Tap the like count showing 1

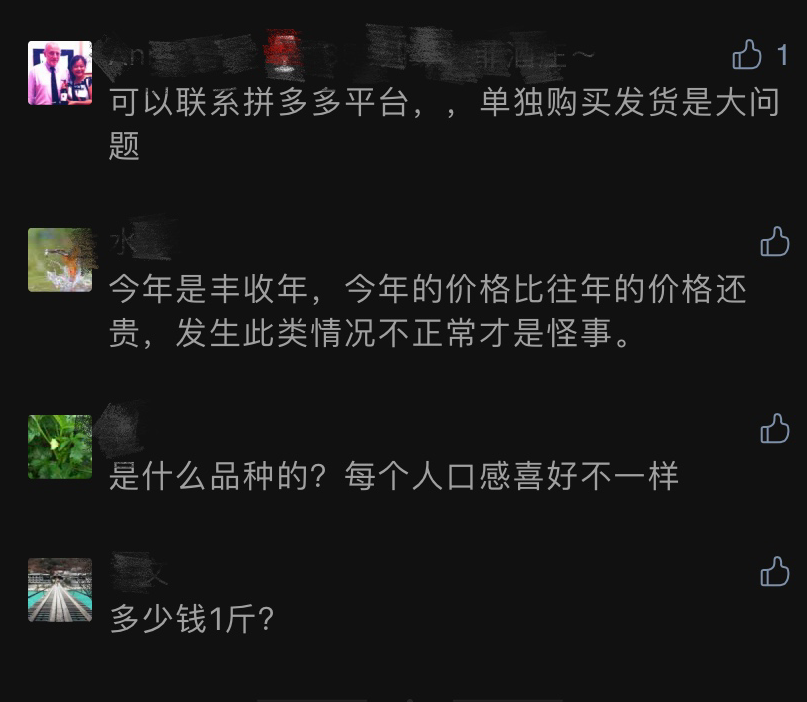(782, 55)
